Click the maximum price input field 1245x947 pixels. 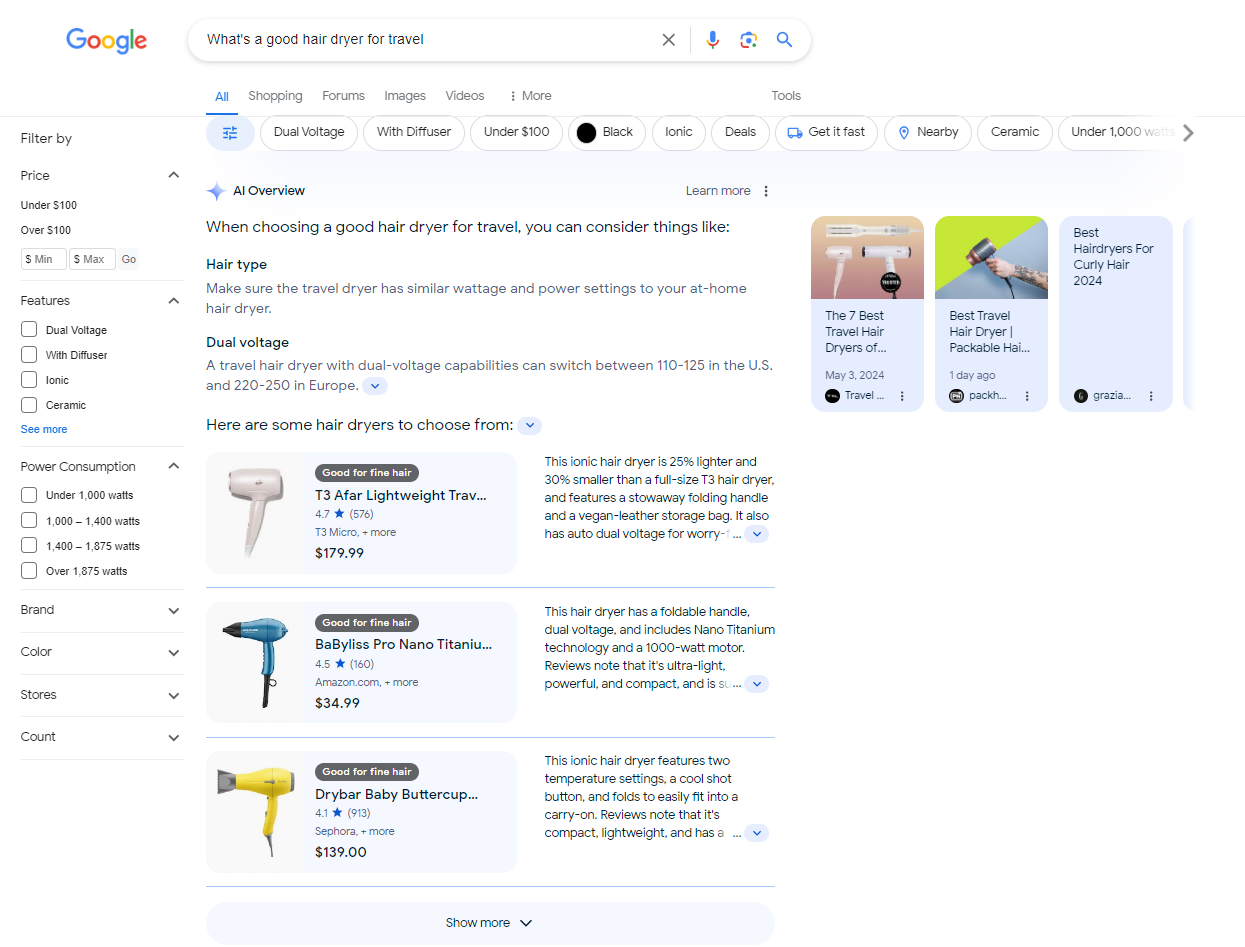tap(93, 259)
